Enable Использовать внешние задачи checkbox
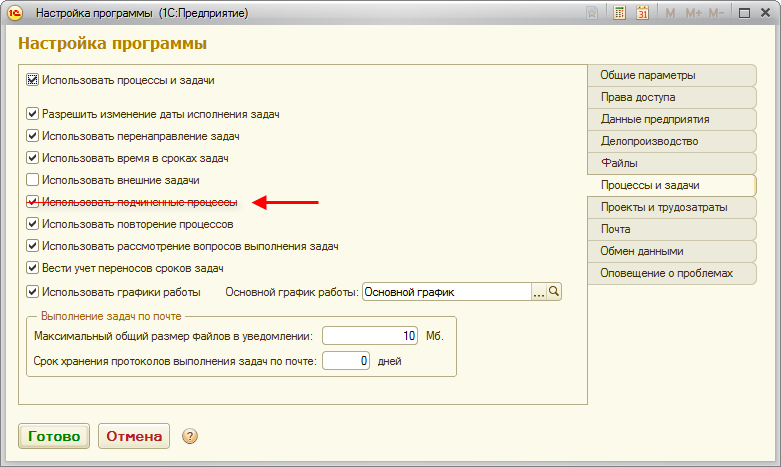Image resolution: width=781 pixels, height=467 pixels. coord(32,179)
